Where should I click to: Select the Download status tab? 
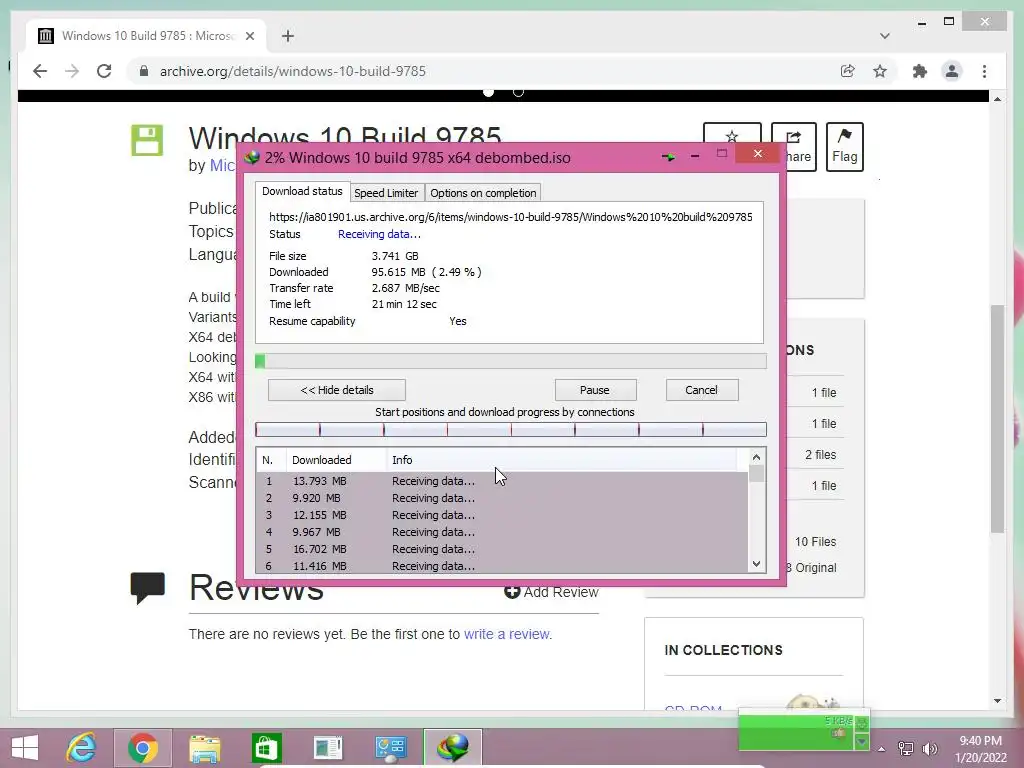point(302,191)
